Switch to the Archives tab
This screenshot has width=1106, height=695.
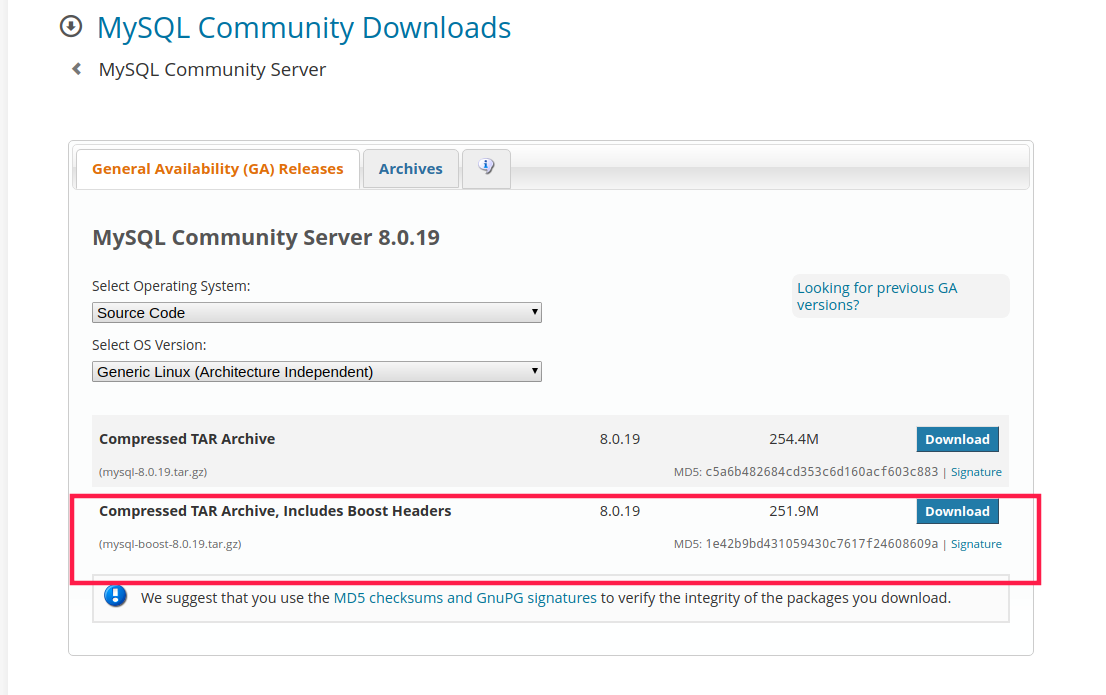(411, 169)
